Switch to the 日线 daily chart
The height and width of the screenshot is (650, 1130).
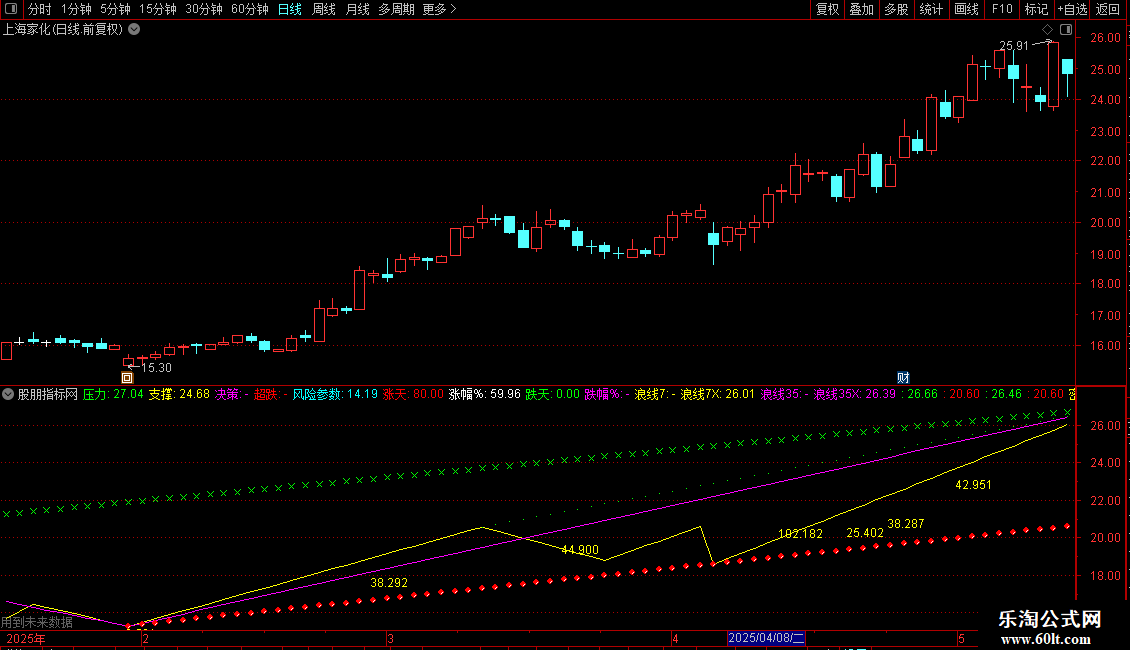[x=290, y=9]
